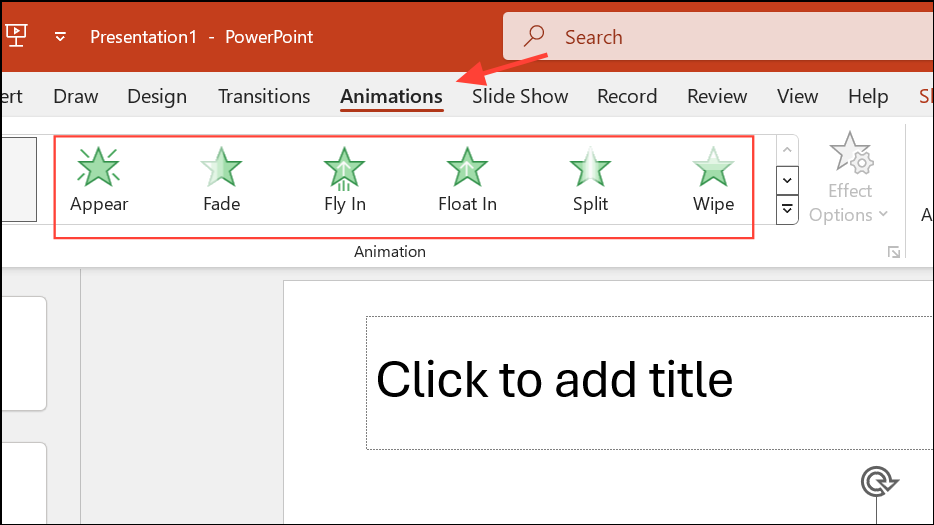934x525 pixels.
Task: Open the Animation group dialog launcher
Action: [x=893, y=252]
